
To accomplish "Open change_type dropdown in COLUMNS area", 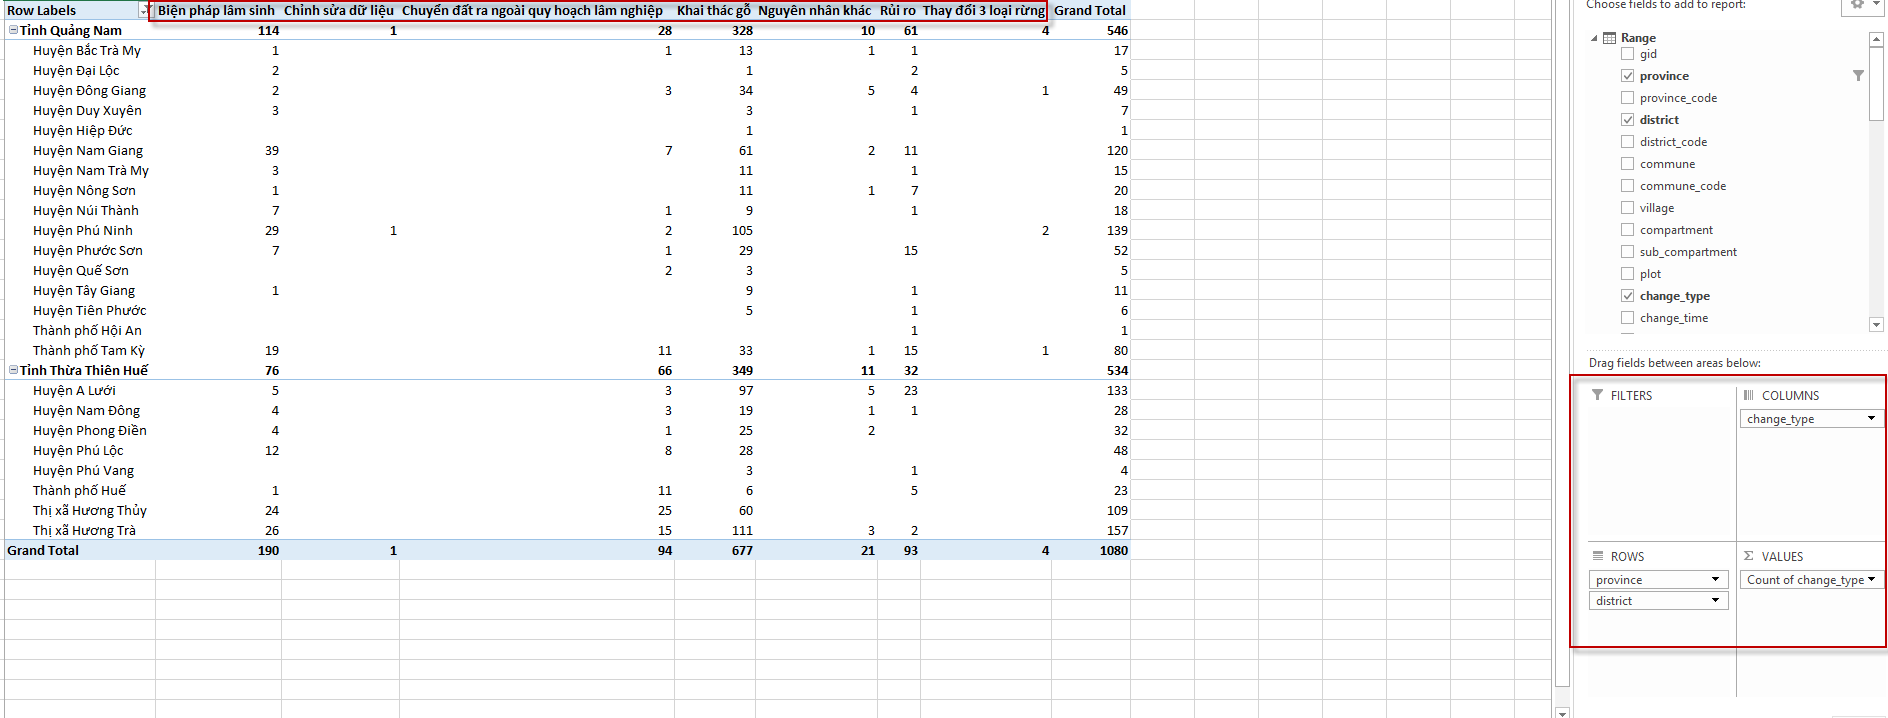I will coord(1871,419).
